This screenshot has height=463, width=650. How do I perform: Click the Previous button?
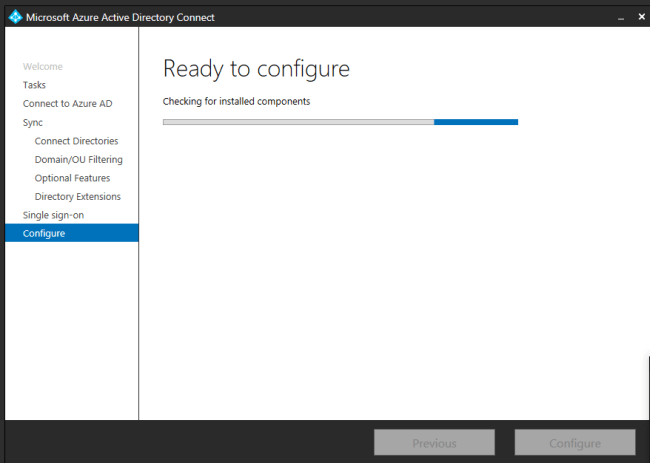(434, 443)
